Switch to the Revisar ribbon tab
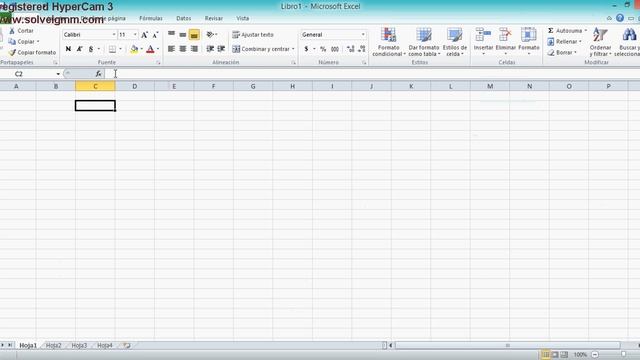Screen dimensions: 640x360 [214, 18]
